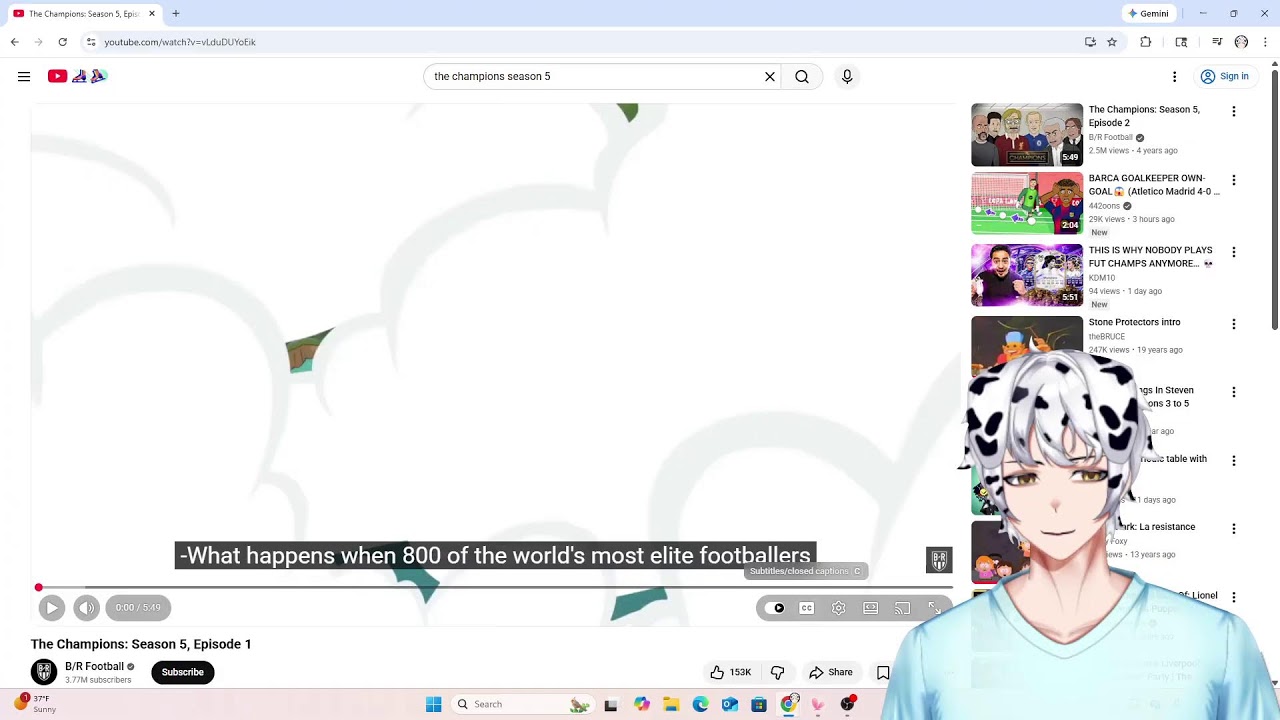Cast video with Play on TV icon
Image resolution: width=1280 pixels, height=720 pixels.
[x=902, y=608]
